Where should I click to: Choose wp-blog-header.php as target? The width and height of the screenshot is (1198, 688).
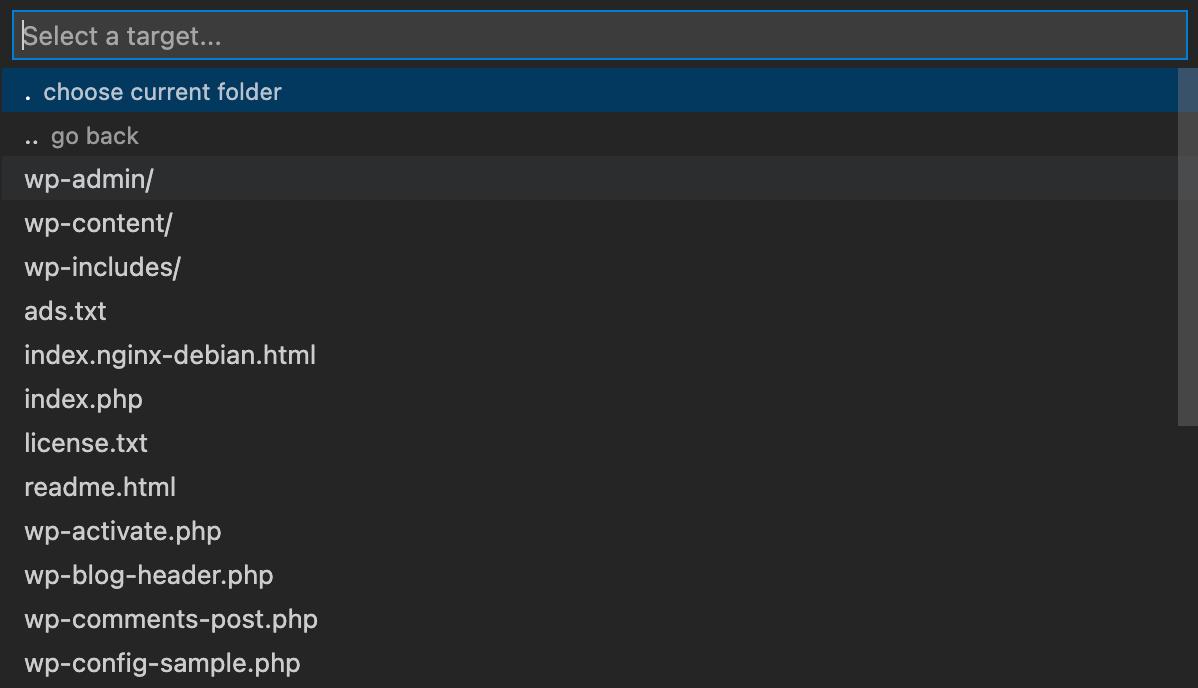(148, 575)
